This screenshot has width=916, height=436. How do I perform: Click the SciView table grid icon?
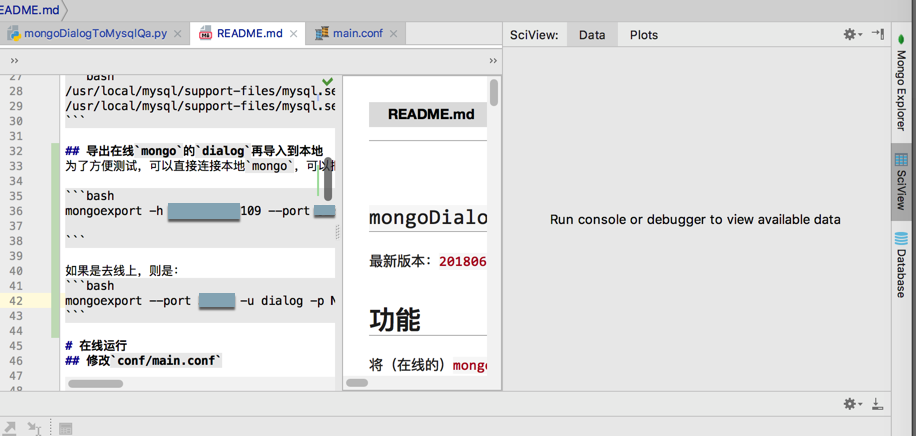[901, 160]
